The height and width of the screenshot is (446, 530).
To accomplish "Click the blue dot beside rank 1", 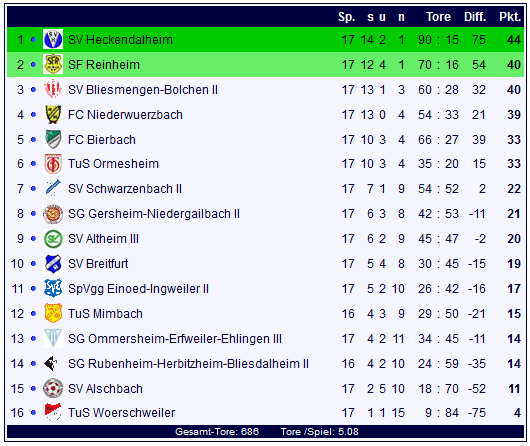I will pos(33,40).
